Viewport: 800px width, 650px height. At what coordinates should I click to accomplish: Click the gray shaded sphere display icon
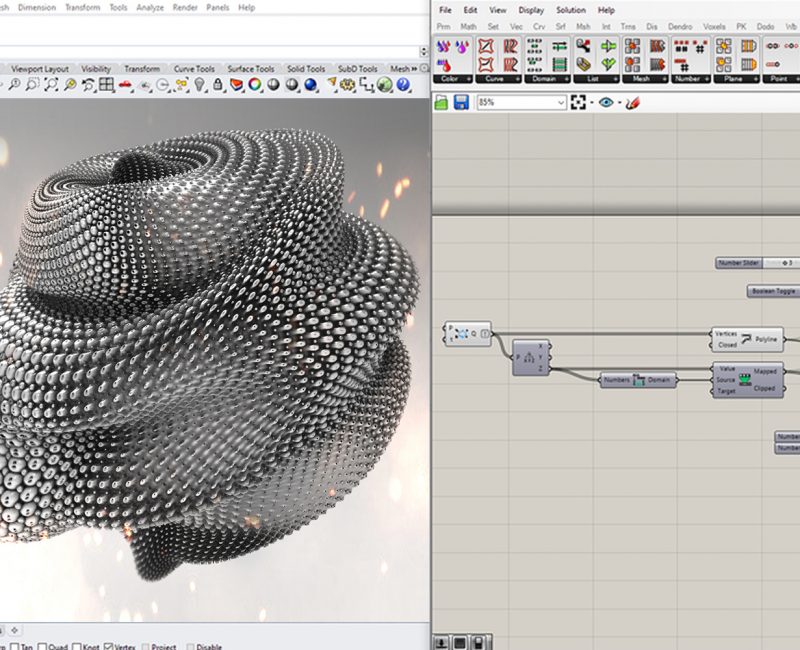[x=273, y=85]
